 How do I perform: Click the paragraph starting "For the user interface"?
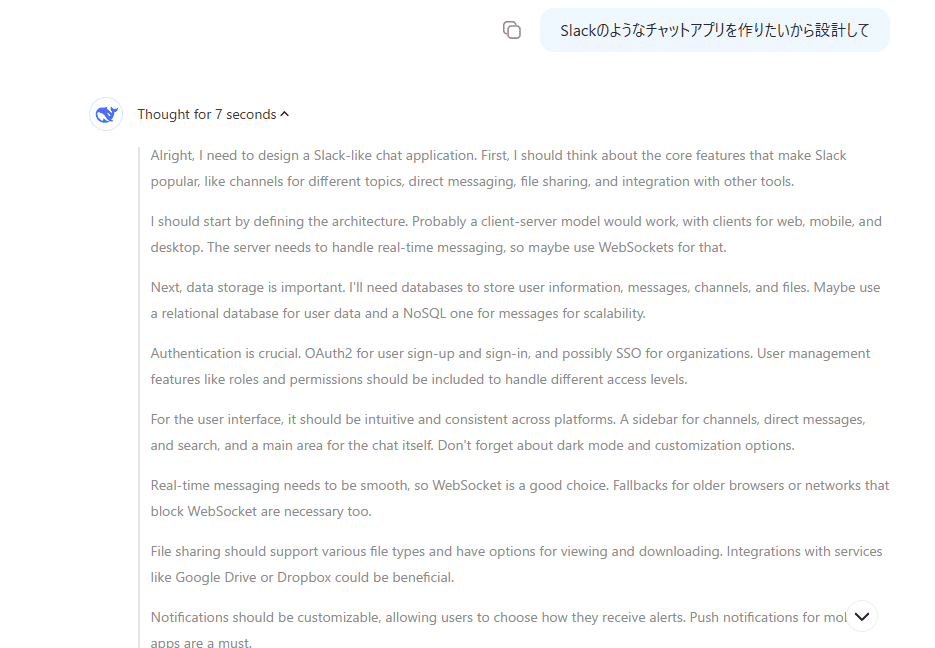[500, 432]
